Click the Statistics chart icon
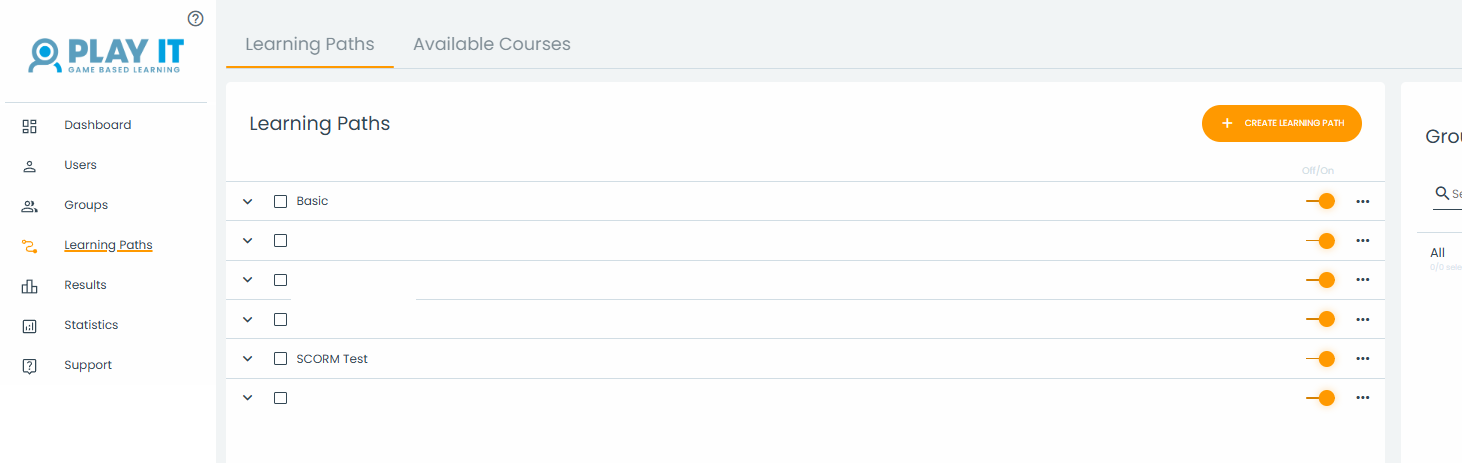The height and width of the screenshot is (463, 1462). 30,326
